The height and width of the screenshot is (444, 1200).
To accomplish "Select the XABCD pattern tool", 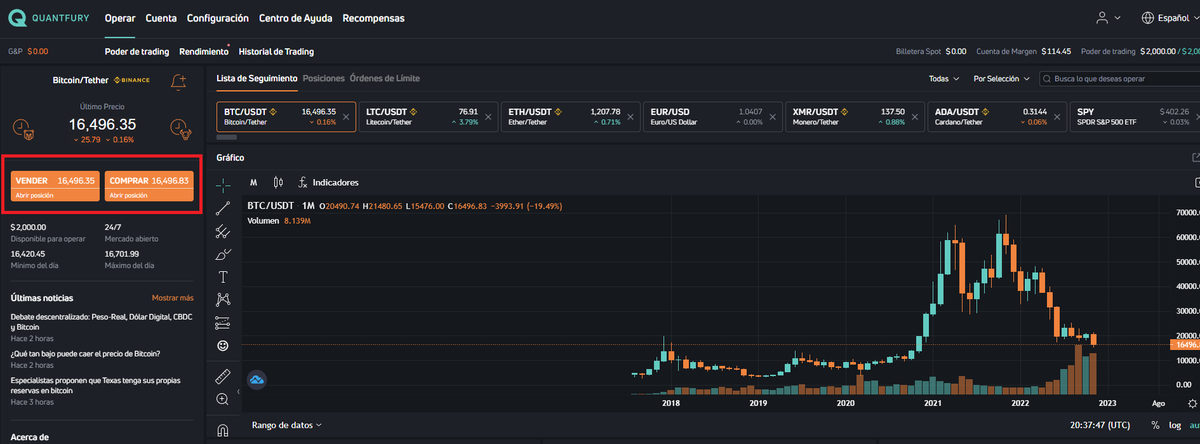I will pyautogui.click(x=223, y=299).
